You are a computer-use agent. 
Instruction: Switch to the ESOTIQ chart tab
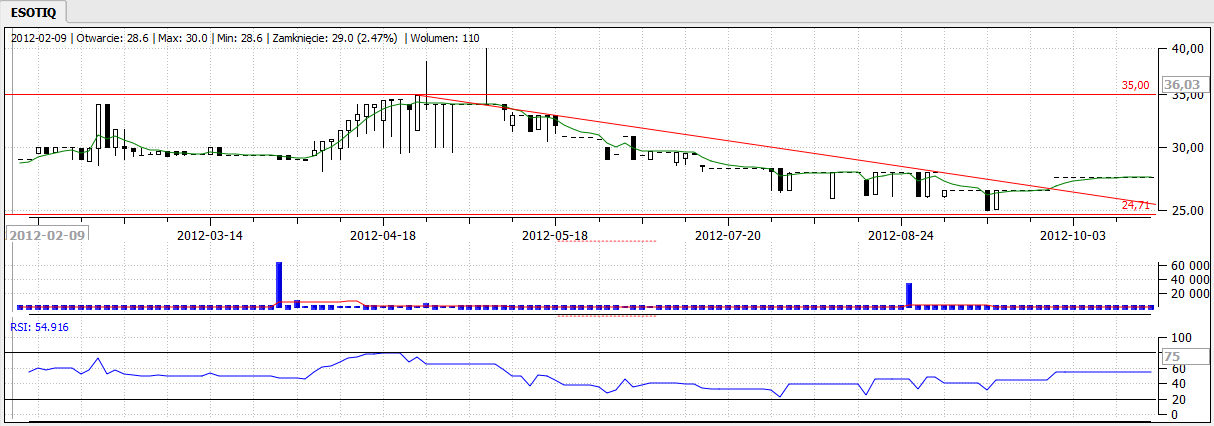click(35, 12)
